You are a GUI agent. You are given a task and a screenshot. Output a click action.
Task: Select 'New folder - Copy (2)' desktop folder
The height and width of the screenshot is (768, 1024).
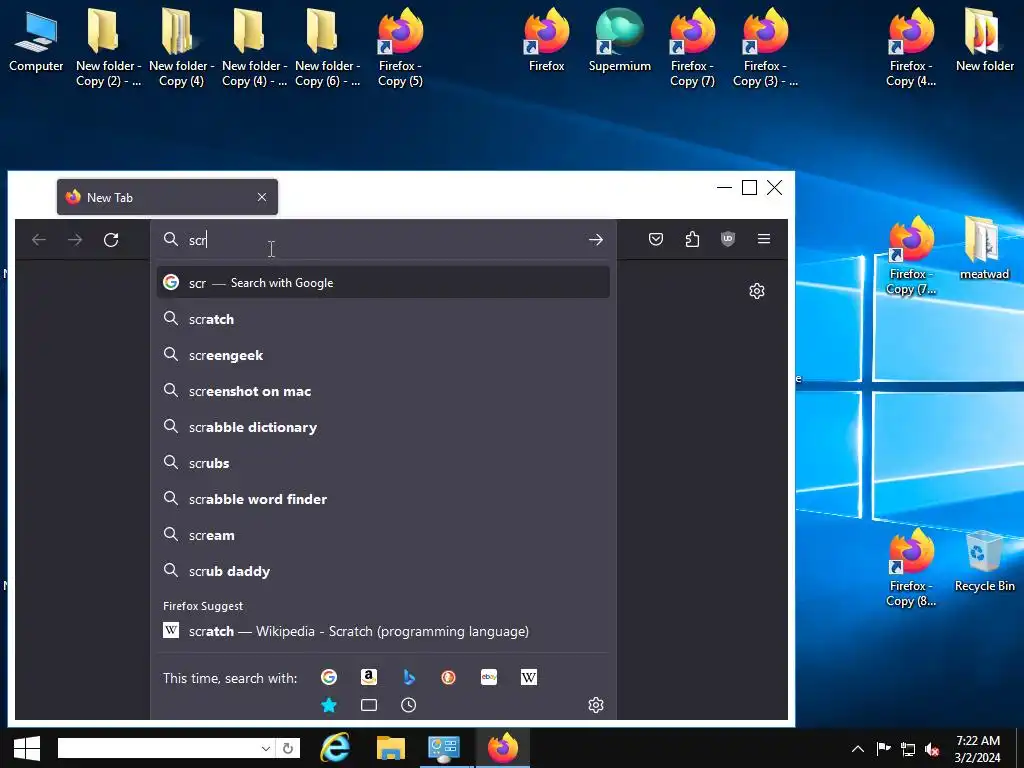(x=108, y=48)
